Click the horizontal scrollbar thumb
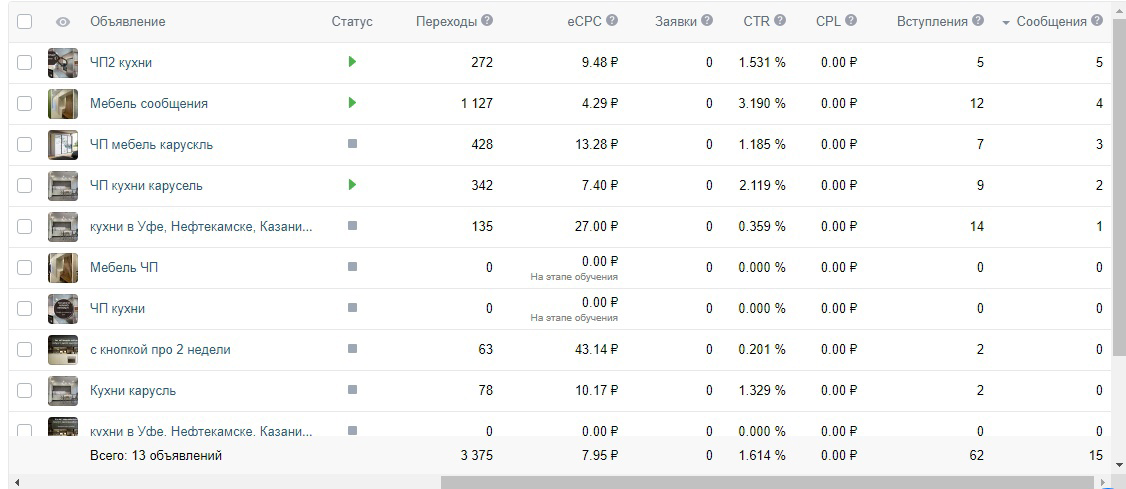The width and height of the screenshot is (1126, 489). pos(768,482)
